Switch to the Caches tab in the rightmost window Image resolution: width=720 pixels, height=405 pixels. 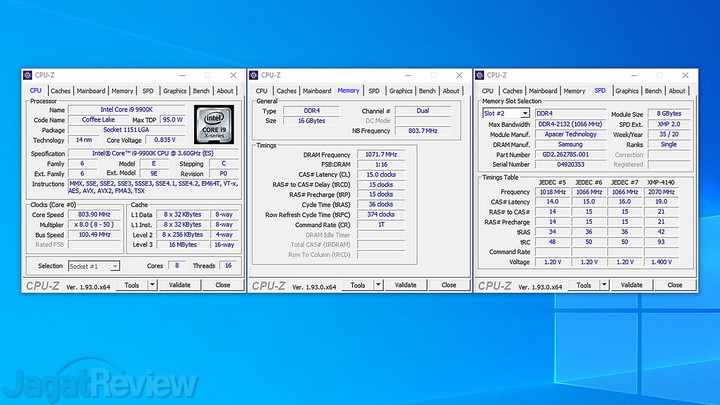pyautogui.click(x=514, y=90)
